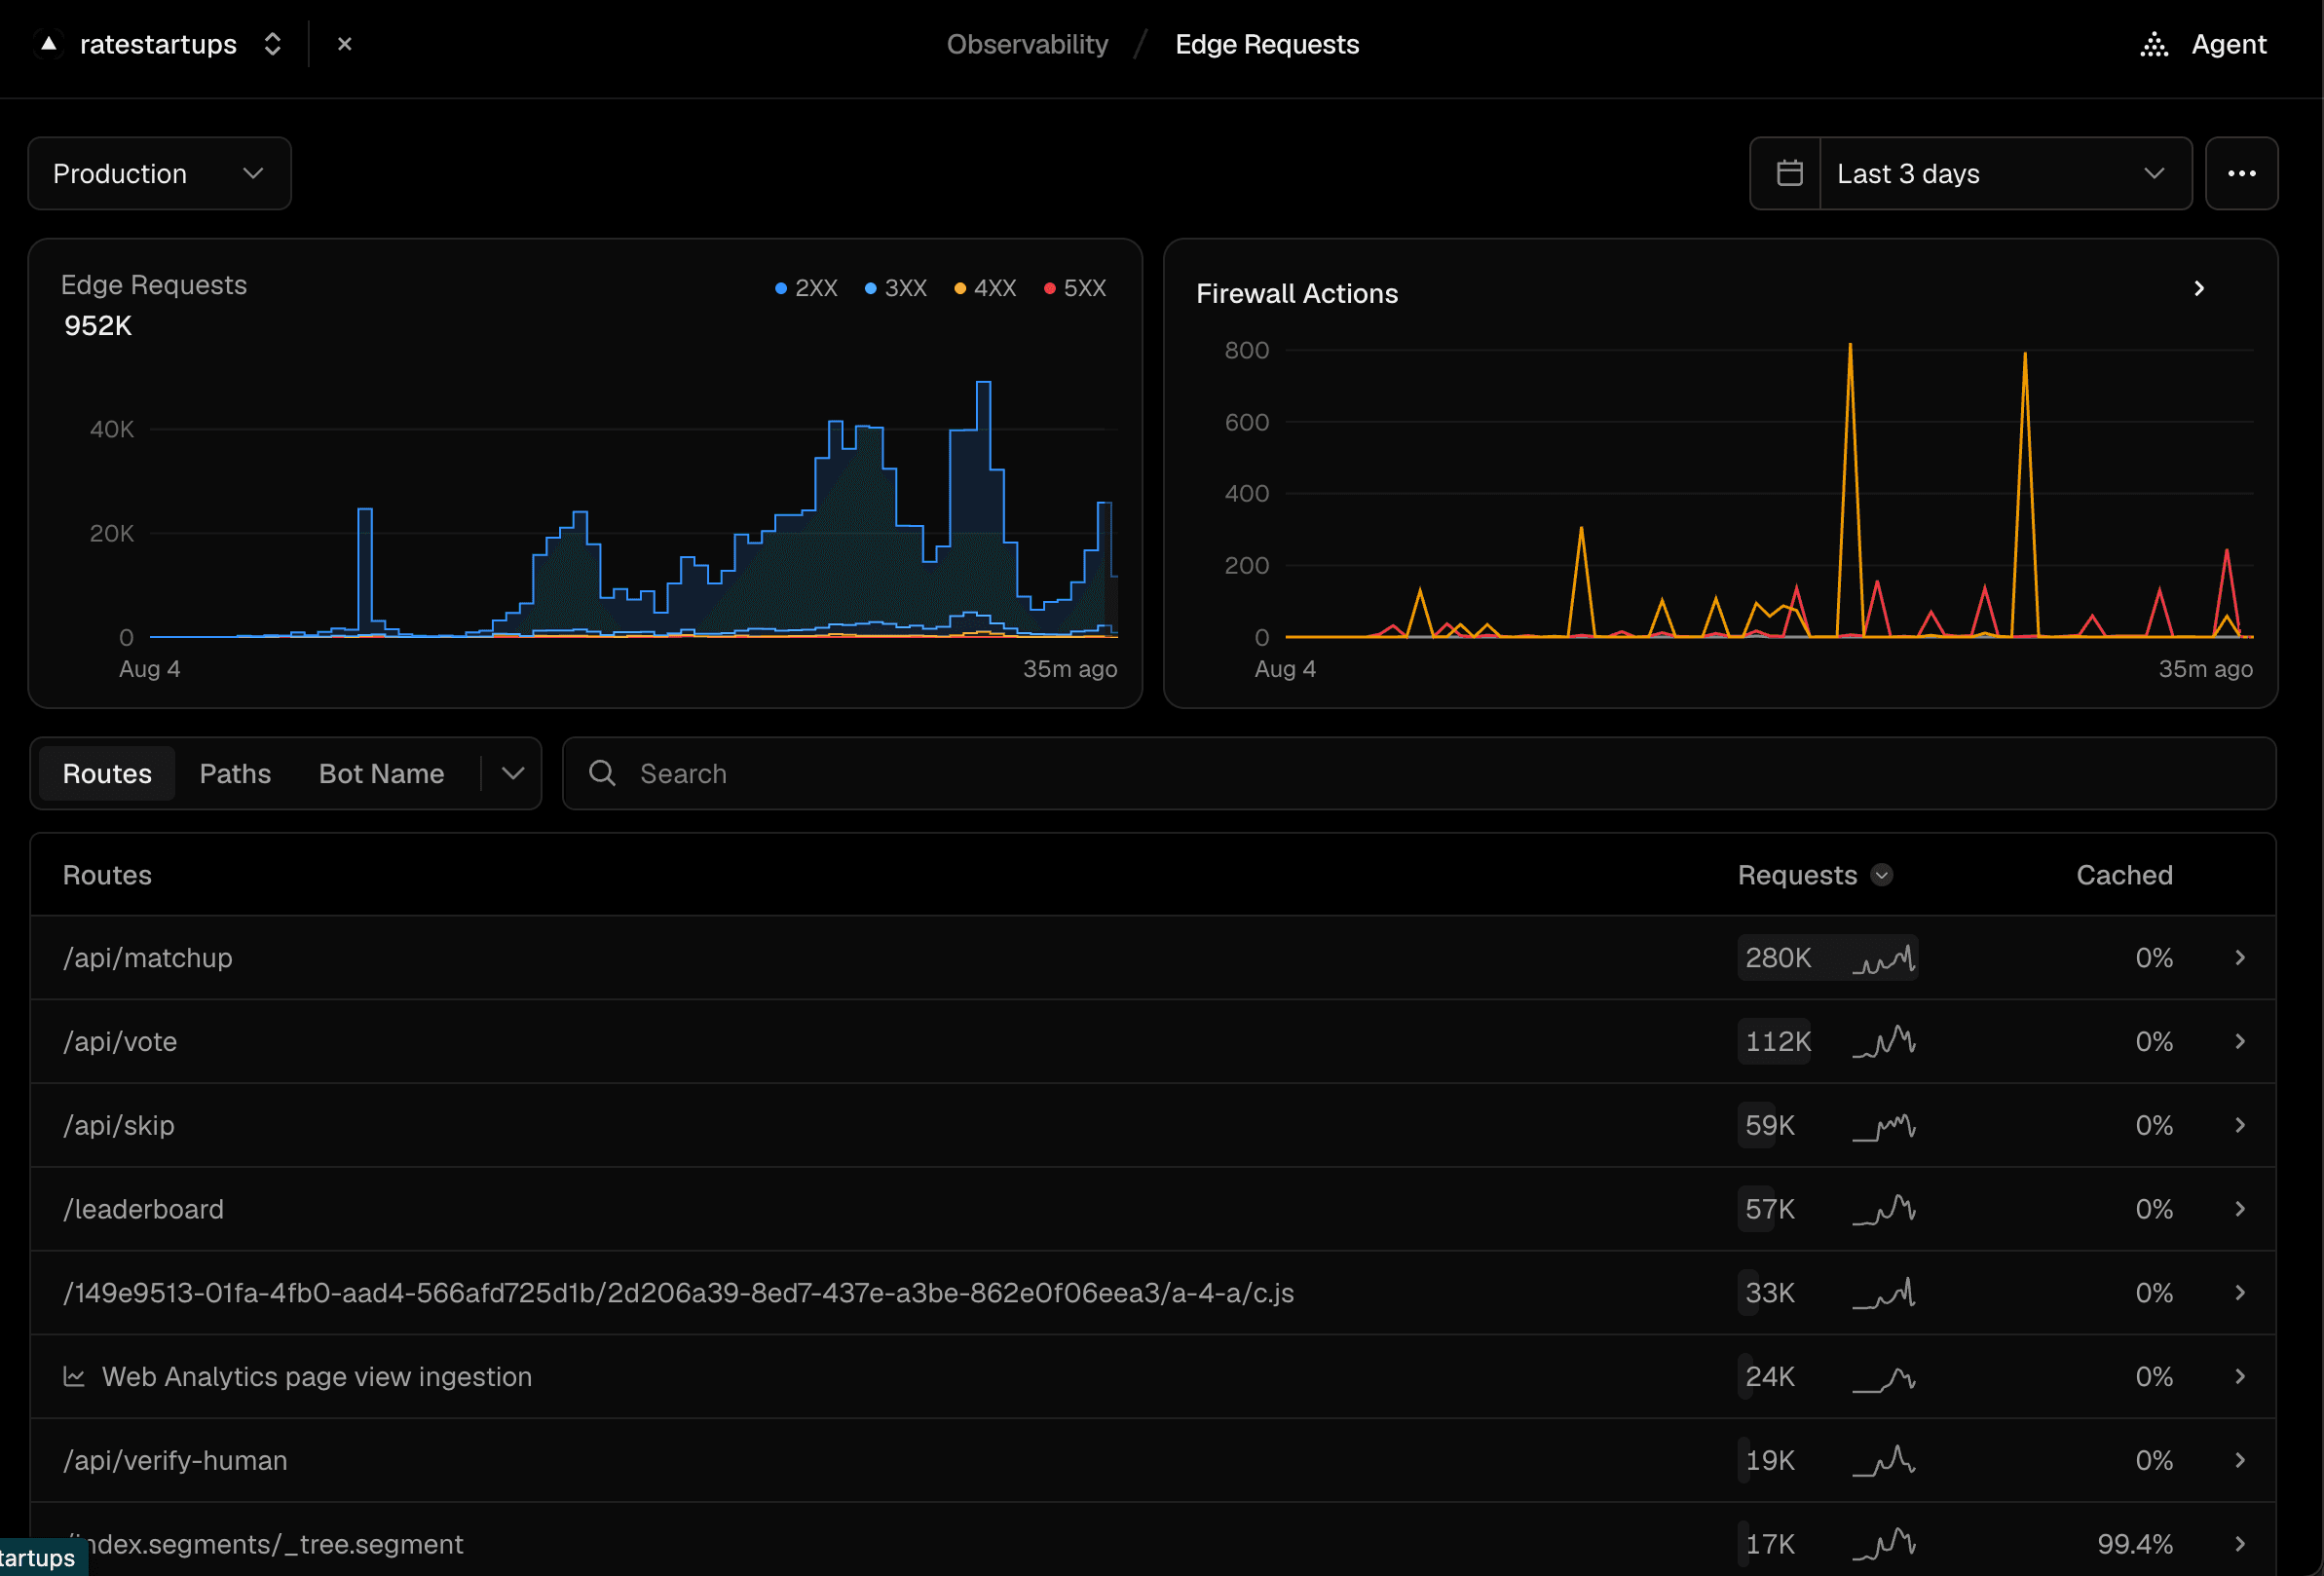Click the Web Analytics chart icon
Viewport: 2324px width, 1576px height.
tap(74, 1377)
